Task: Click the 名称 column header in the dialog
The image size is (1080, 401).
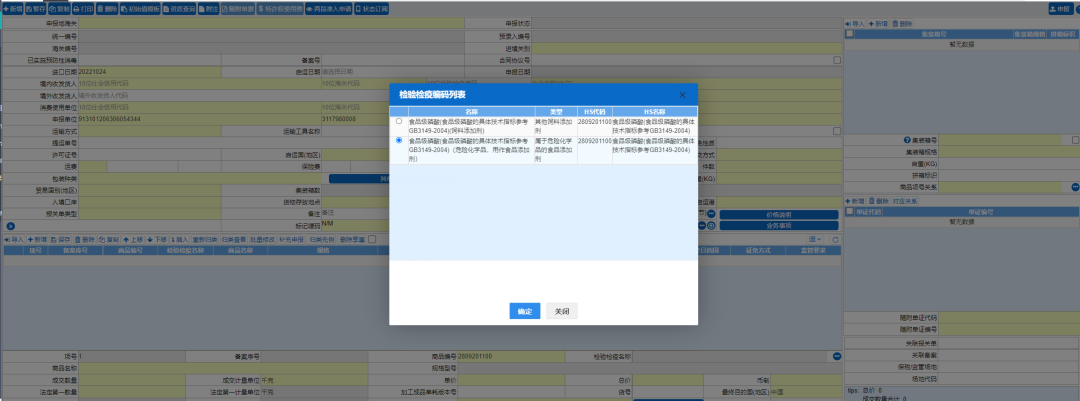Action: tap(471, 110)
